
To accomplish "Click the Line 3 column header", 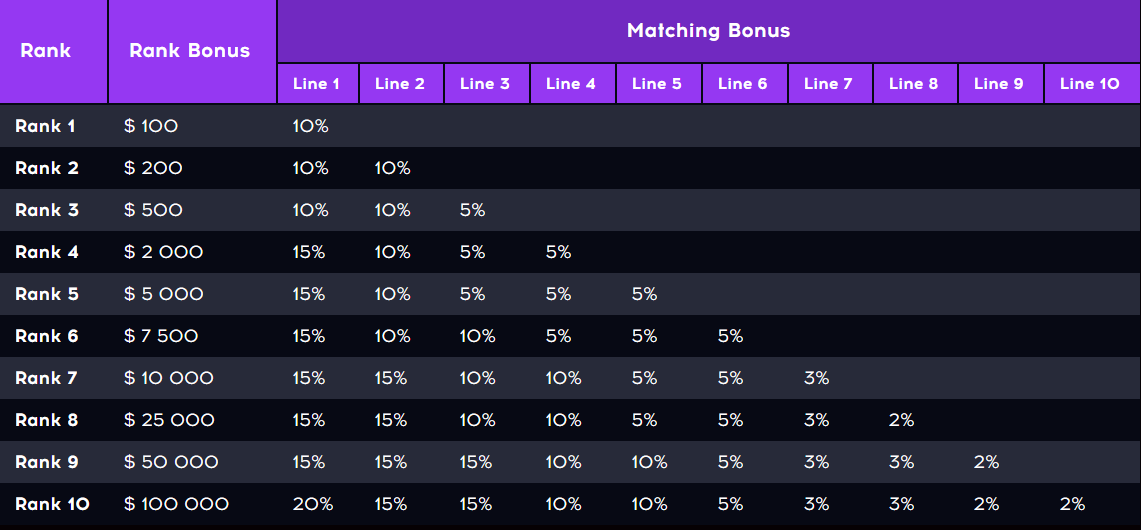I will (x=485, y=84).
